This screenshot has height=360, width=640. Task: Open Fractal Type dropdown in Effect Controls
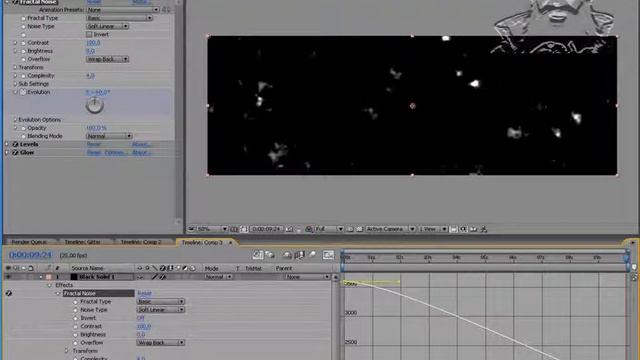pyautogui.click(x=119, y=18)
